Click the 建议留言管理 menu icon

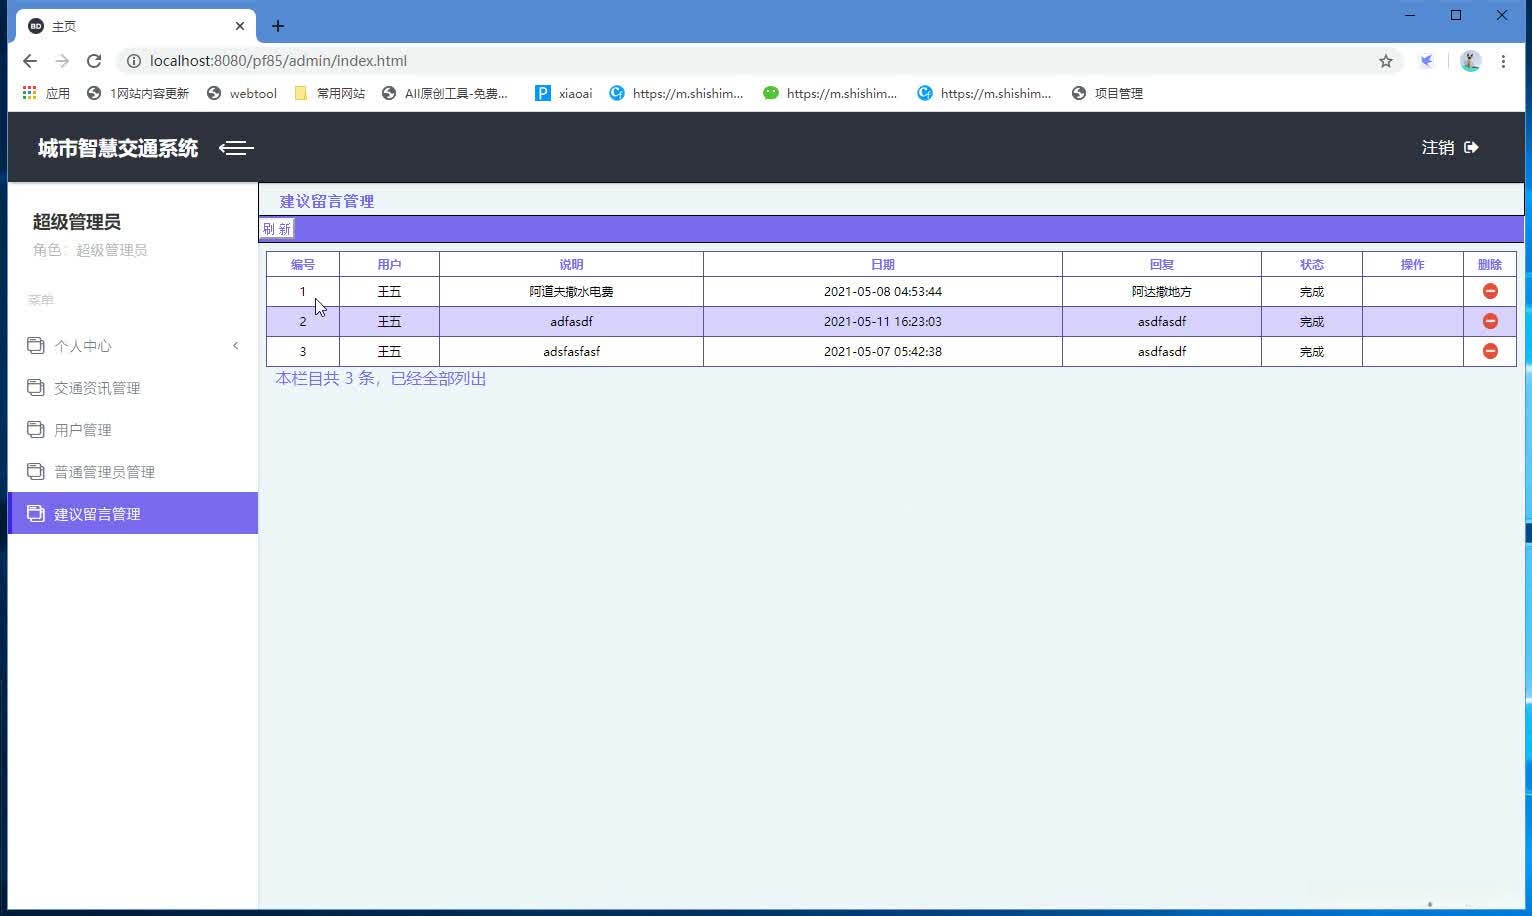point(36,513)
